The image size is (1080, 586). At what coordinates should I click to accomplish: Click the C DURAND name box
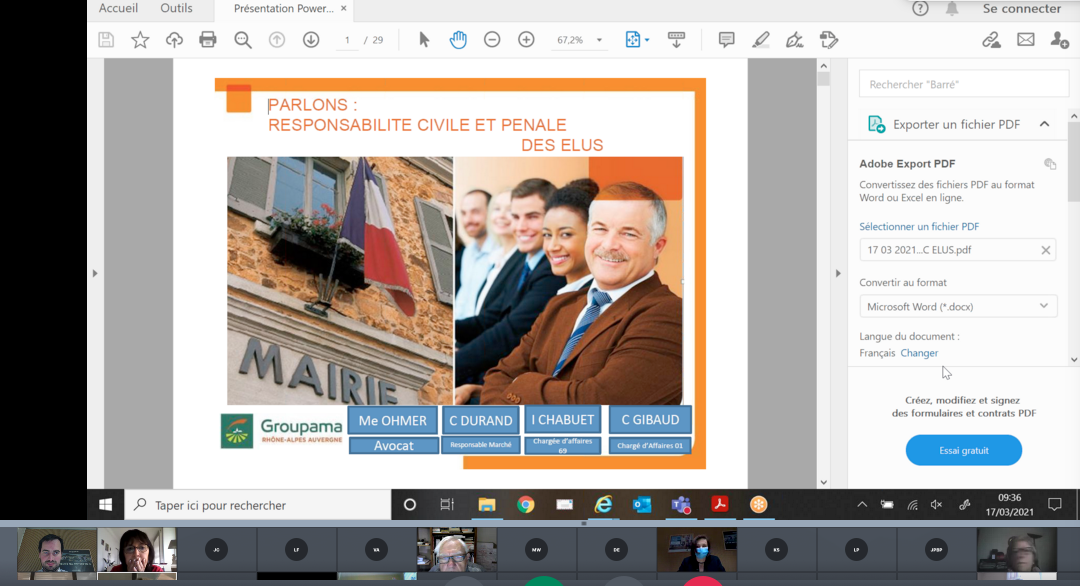point(481,420)
